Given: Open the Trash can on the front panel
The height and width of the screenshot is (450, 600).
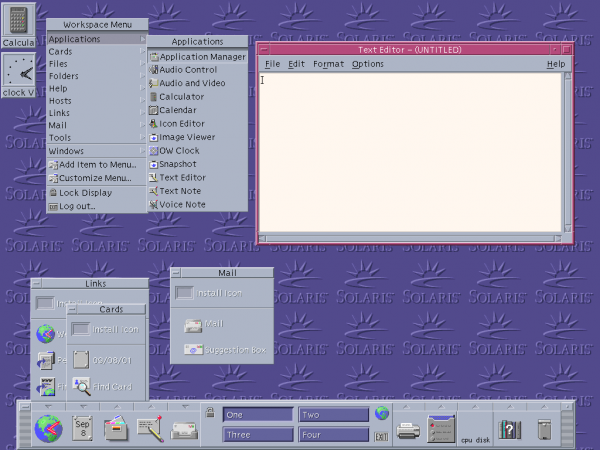Looking at the screenshot, I should [544, 430].
